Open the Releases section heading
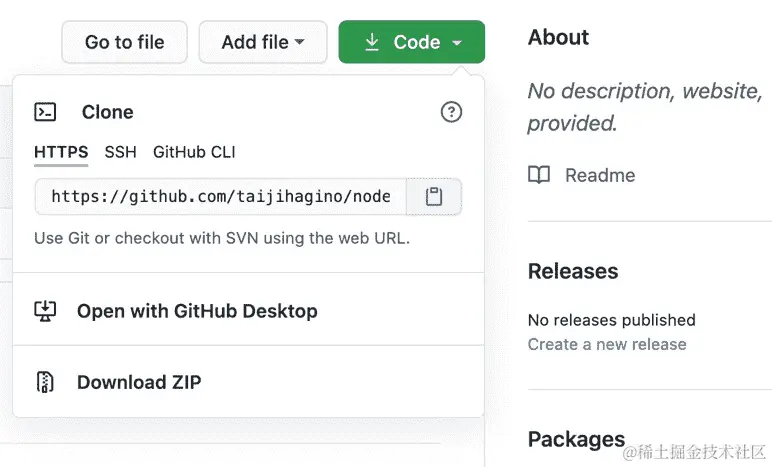 click(x=573, y=271)
